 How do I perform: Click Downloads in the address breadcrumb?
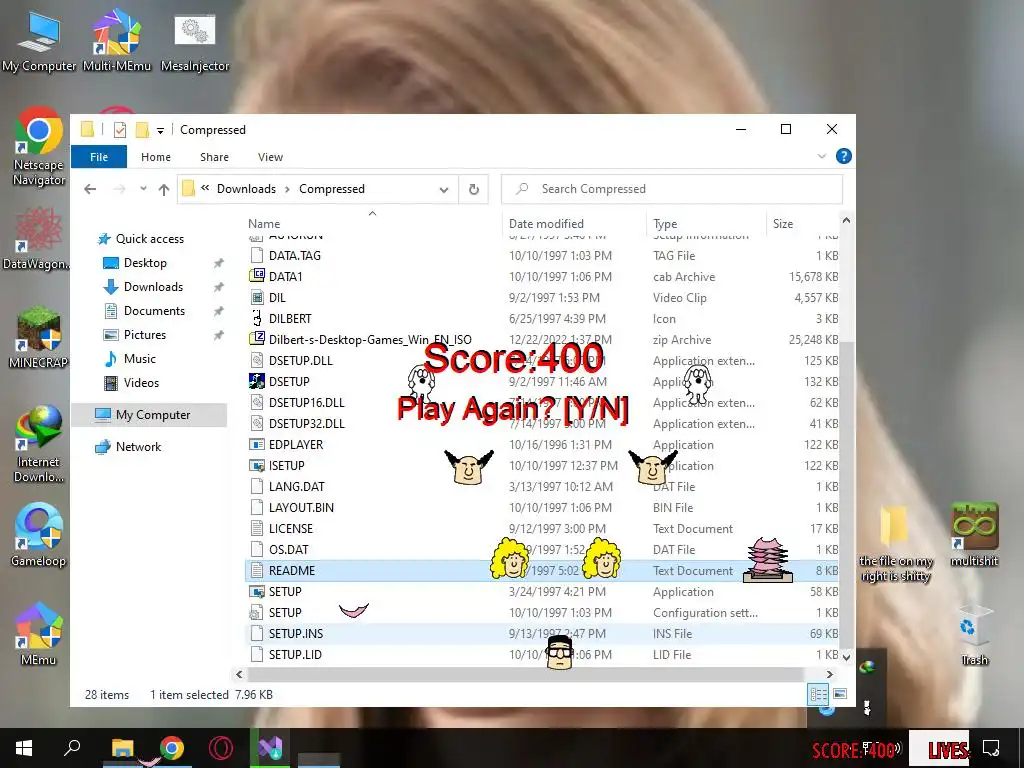246,189
